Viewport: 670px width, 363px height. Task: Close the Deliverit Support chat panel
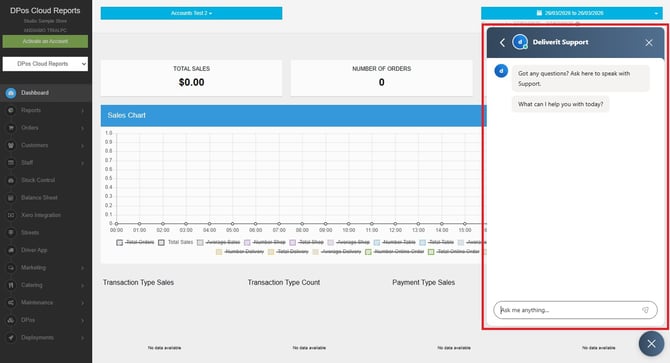pos(649,43)
